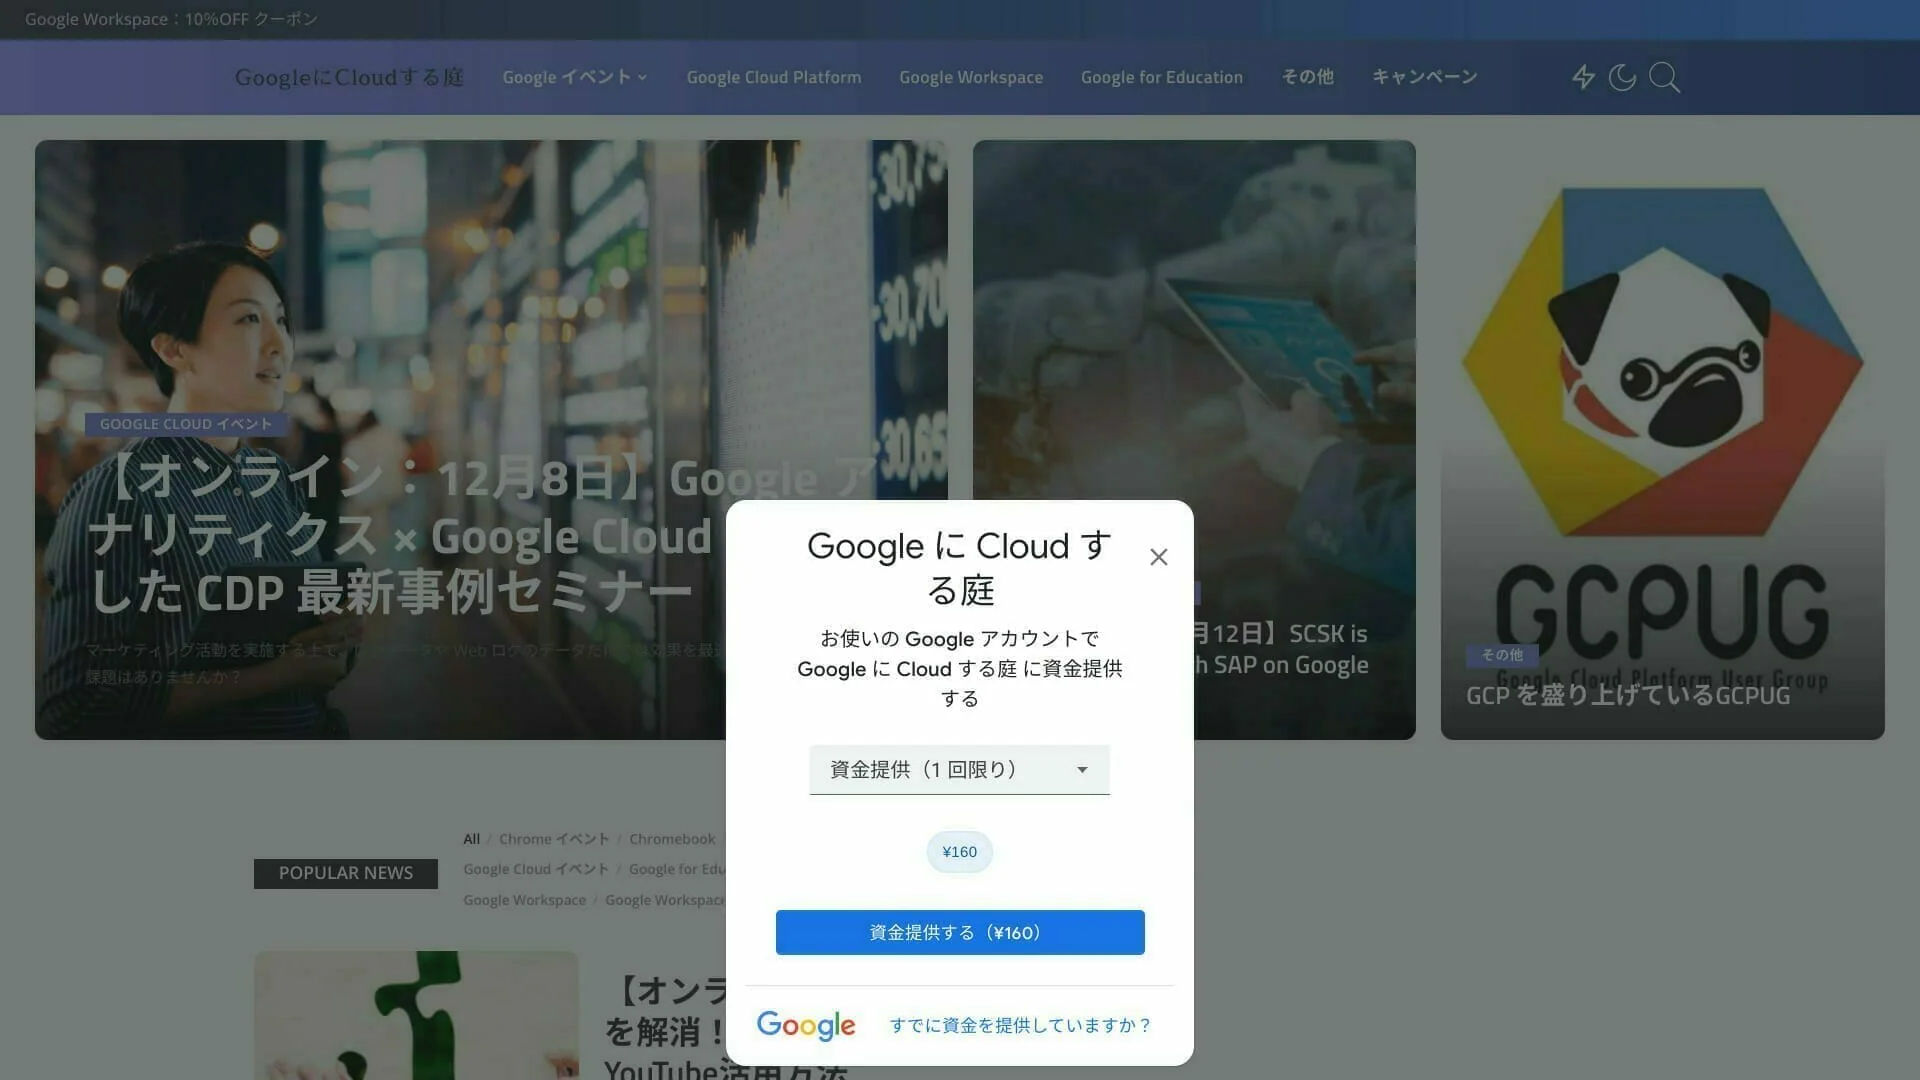The height and width of the screenshot is (1080, 1920).
Task: Click the GOOGLE CLOUD イベント category tag
Action: [x=186, y=424]
